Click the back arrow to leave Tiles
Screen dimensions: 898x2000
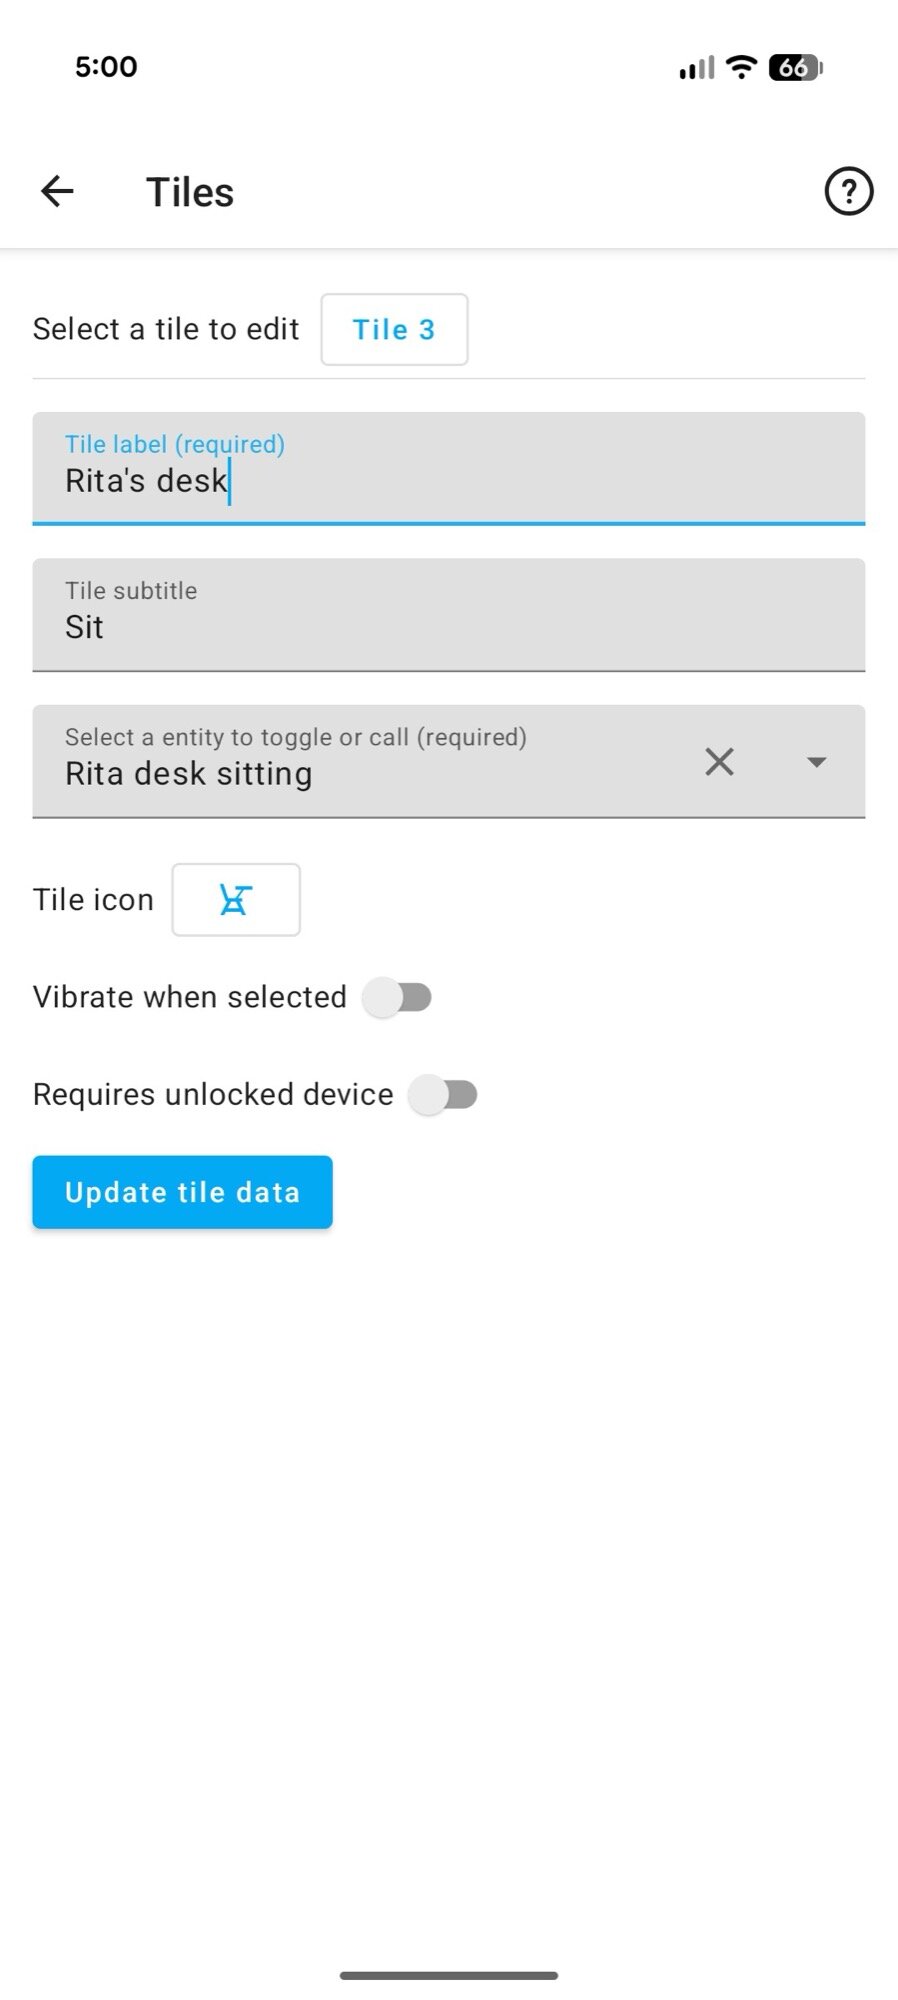click(x=57, y=191)
